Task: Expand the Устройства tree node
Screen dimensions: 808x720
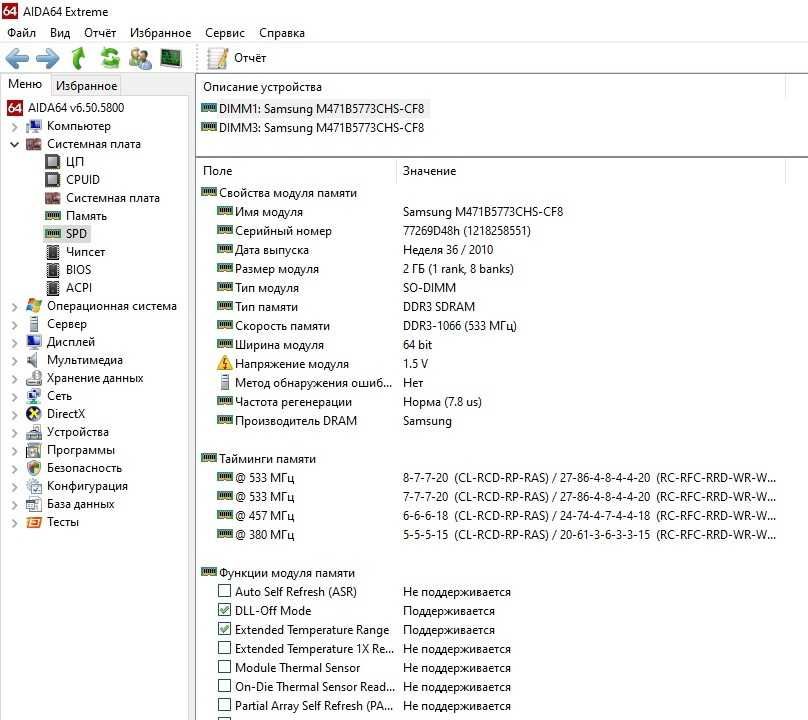Action: 14,433
